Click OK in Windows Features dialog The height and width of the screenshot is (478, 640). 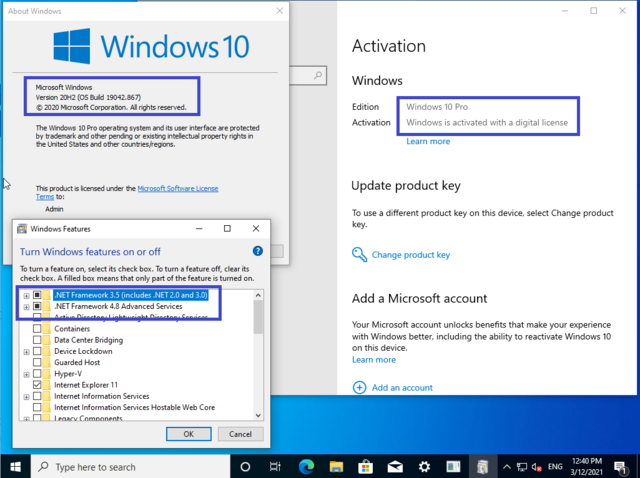pos(189,434)
